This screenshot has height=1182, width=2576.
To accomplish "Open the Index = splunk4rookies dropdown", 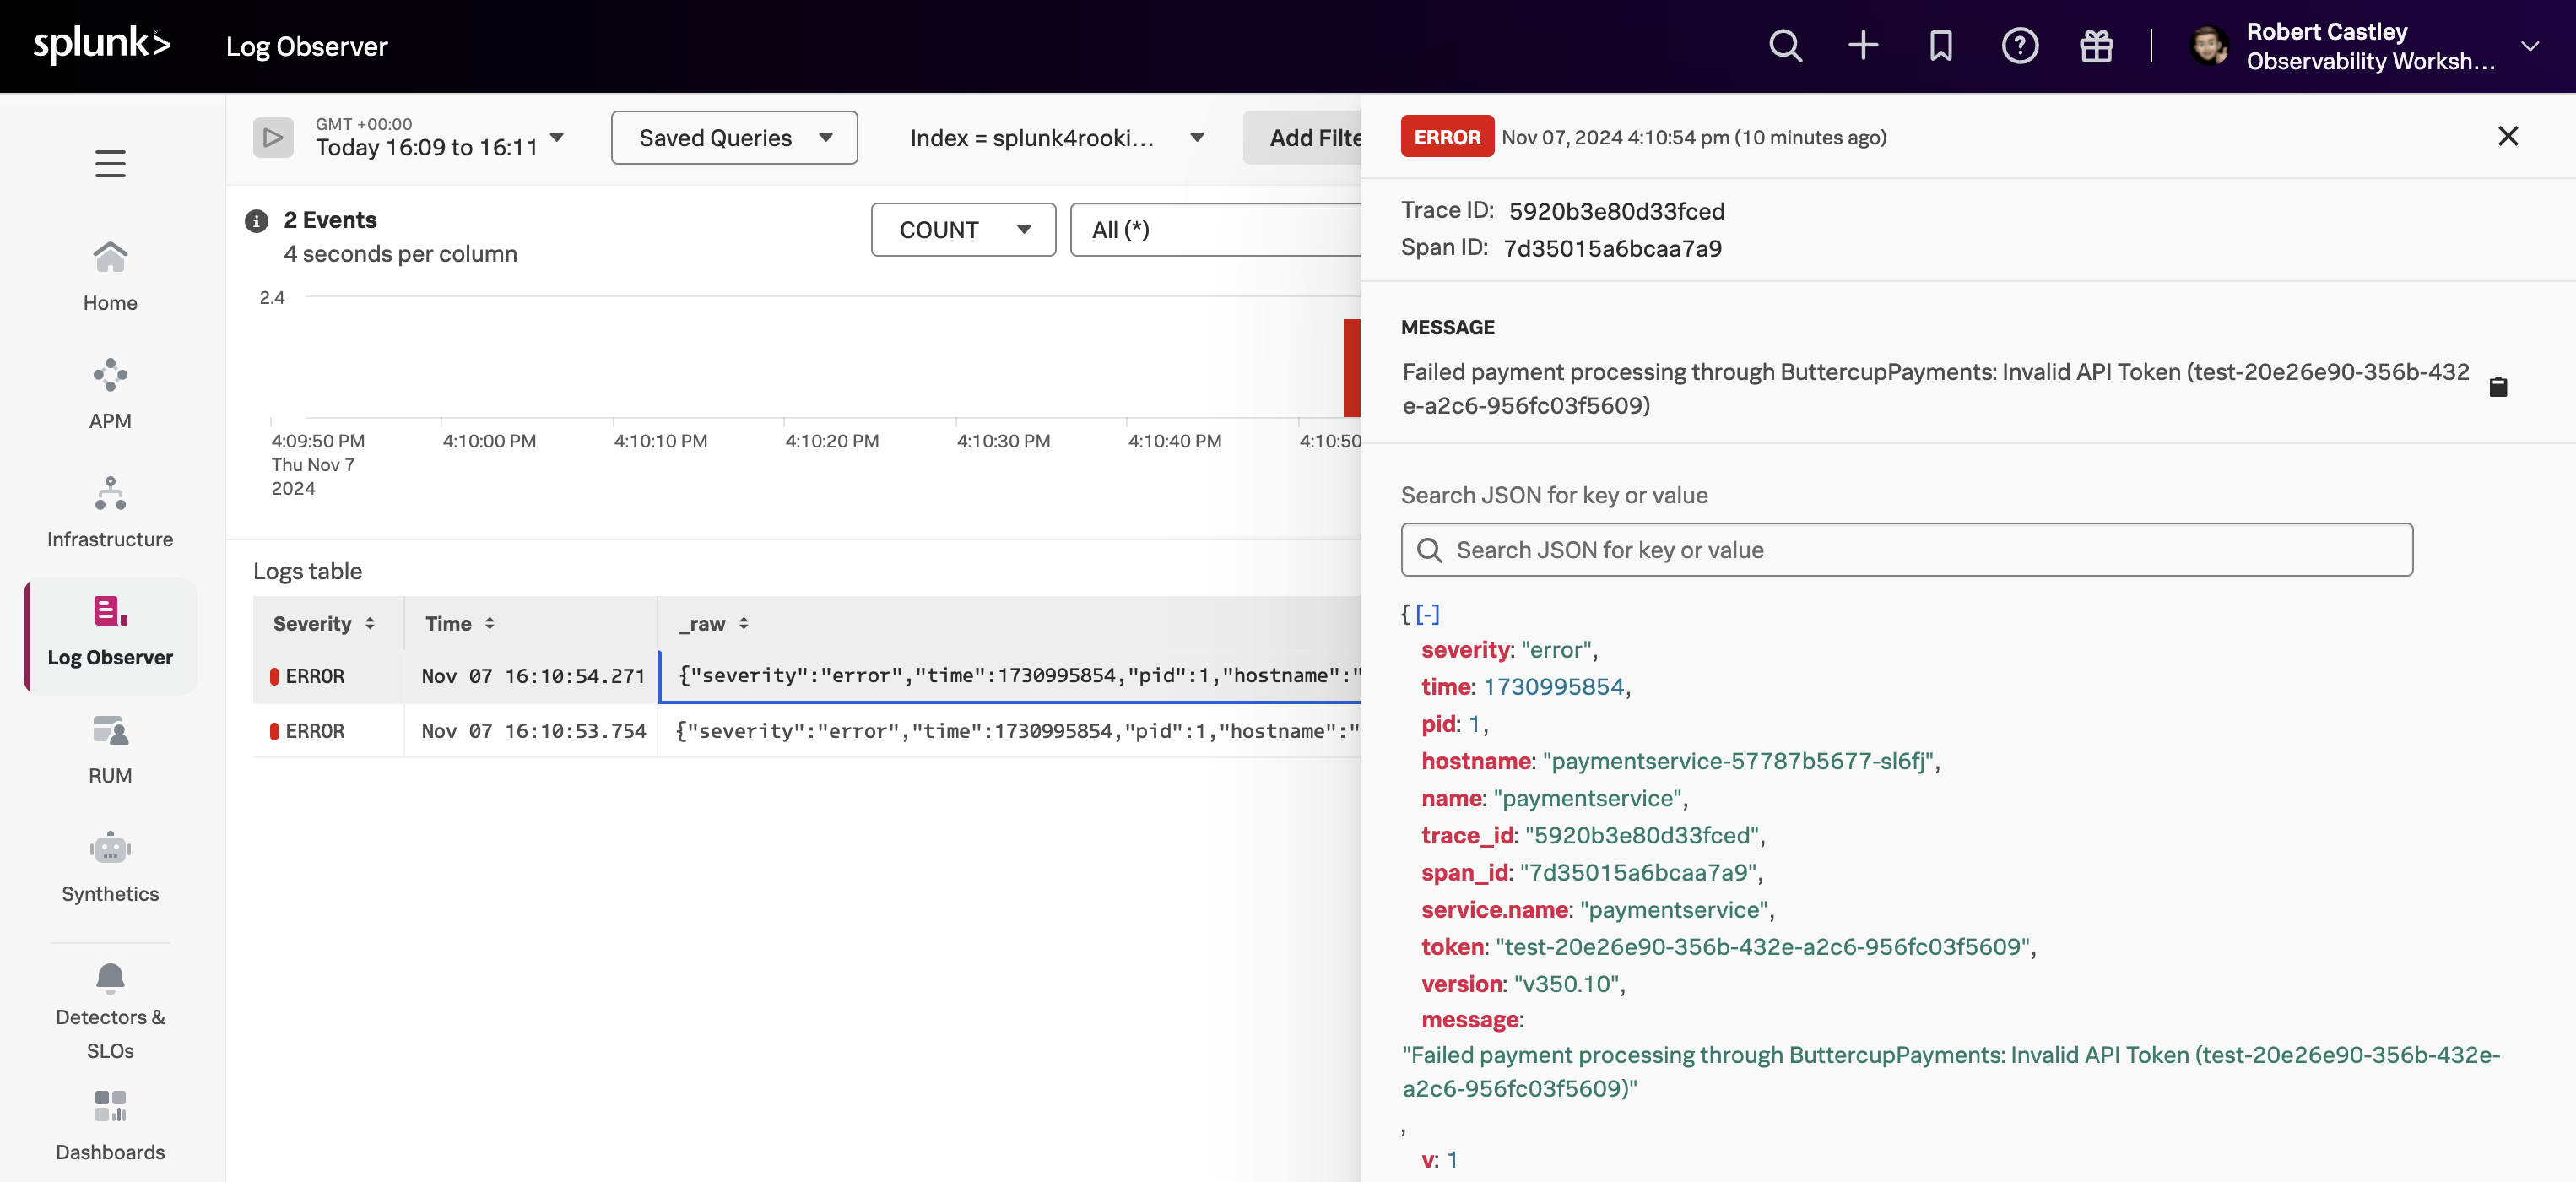I will (1055, 138).
